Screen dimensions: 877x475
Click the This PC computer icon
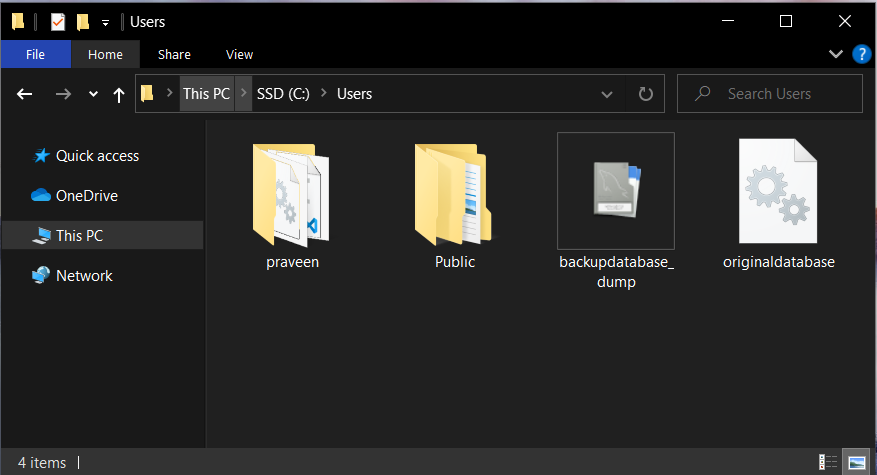coord(41,236)
